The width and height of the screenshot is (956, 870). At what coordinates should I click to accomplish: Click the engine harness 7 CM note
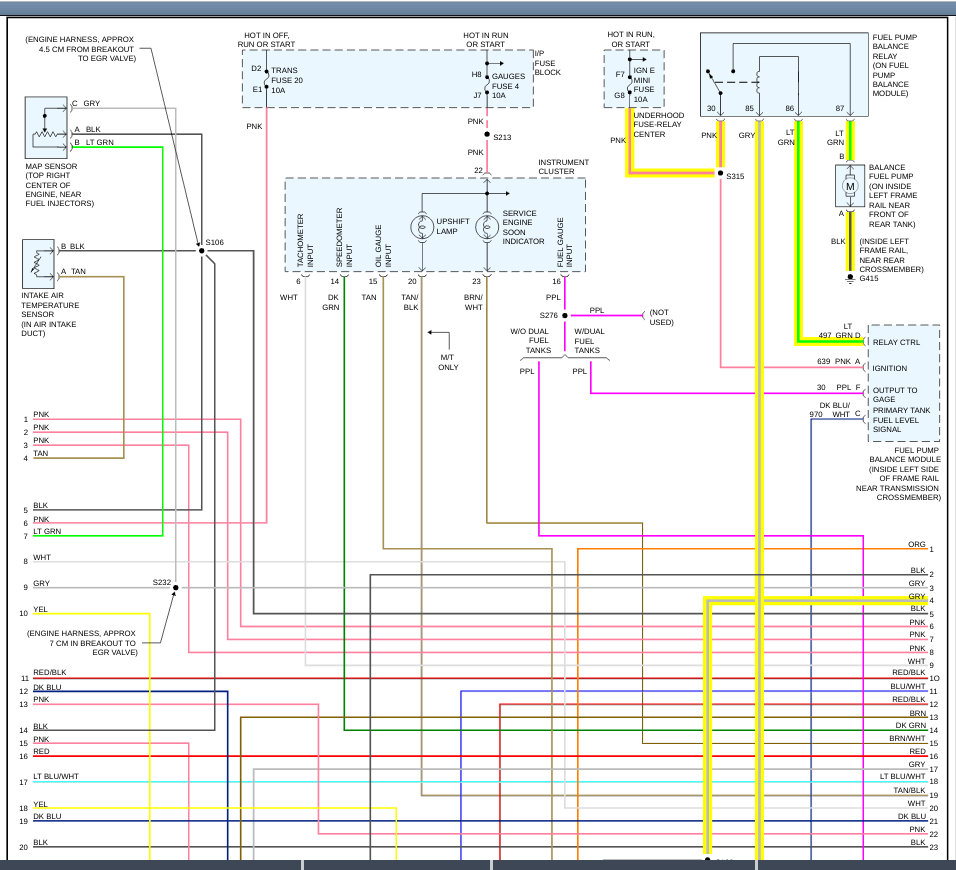tap(82, 643)
